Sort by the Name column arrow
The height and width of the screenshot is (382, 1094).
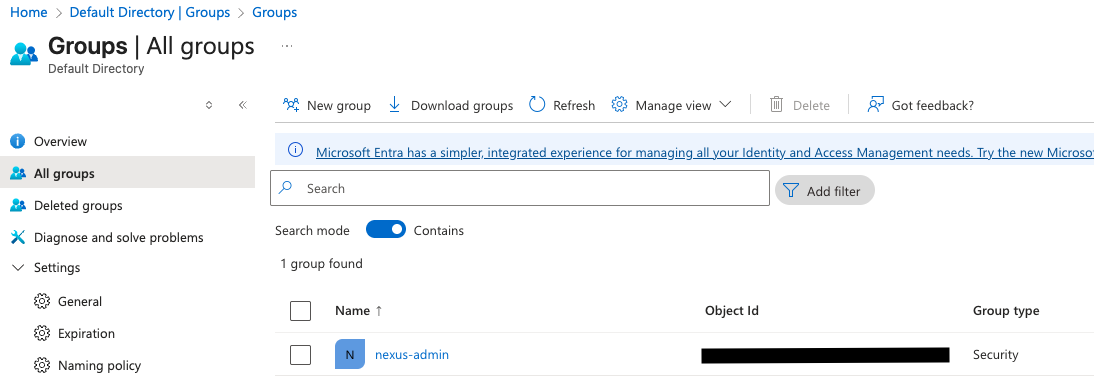click(379, 311)
